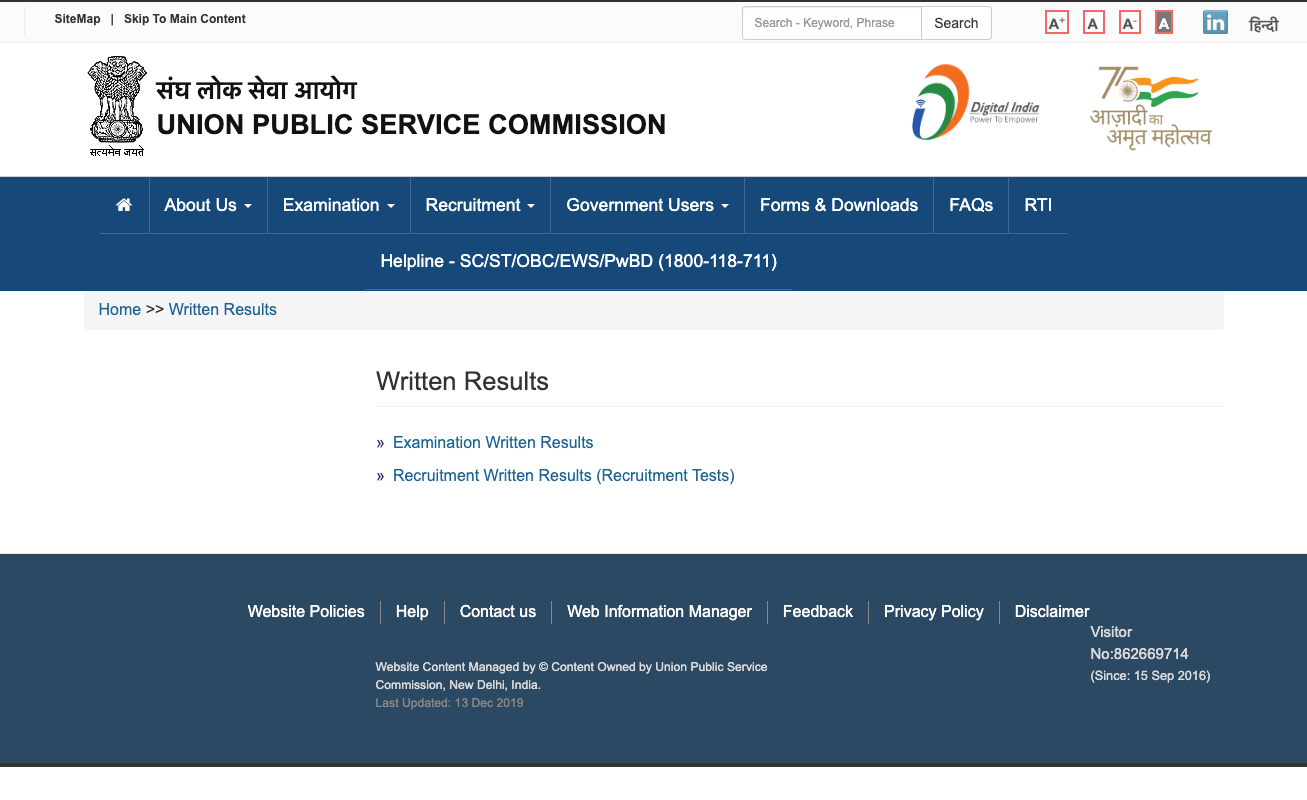Expand the Government Users dropdown menu
1307x800 pixels.
pos(647,205)
